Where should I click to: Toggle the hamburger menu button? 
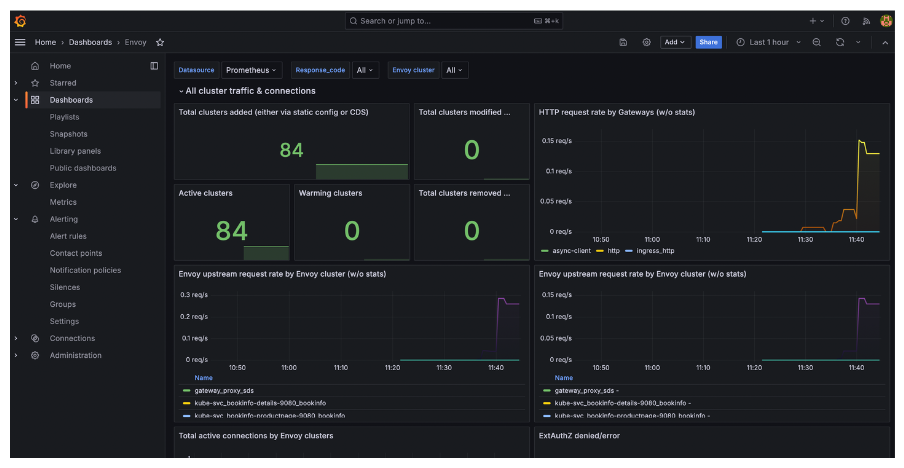pos(20,42)
